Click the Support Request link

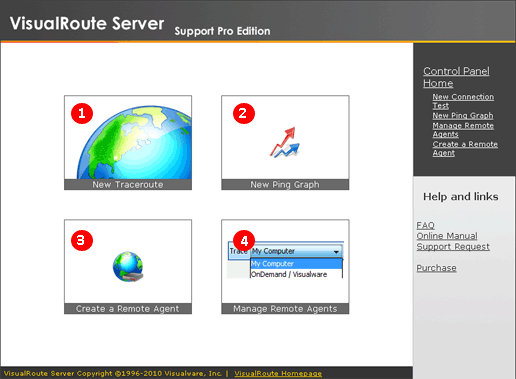453,247
